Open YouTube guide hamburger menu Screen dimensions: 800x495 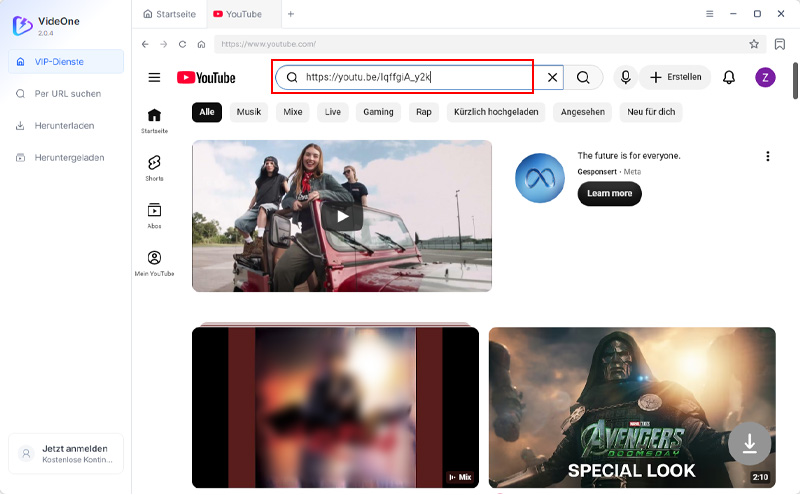coord(154,78)
